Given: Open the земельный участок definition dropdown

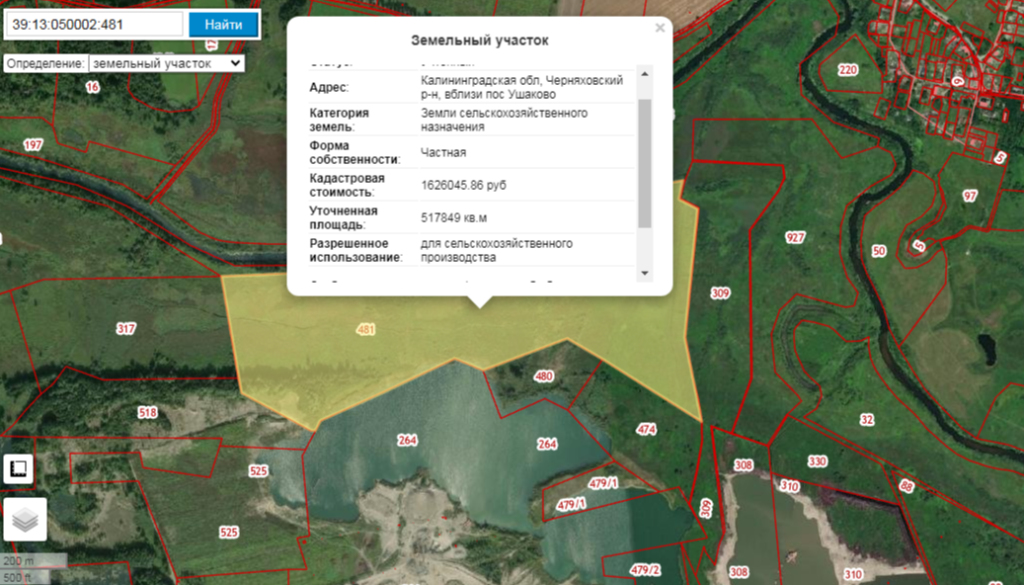Looking at the screenshot, I should 167,63.
